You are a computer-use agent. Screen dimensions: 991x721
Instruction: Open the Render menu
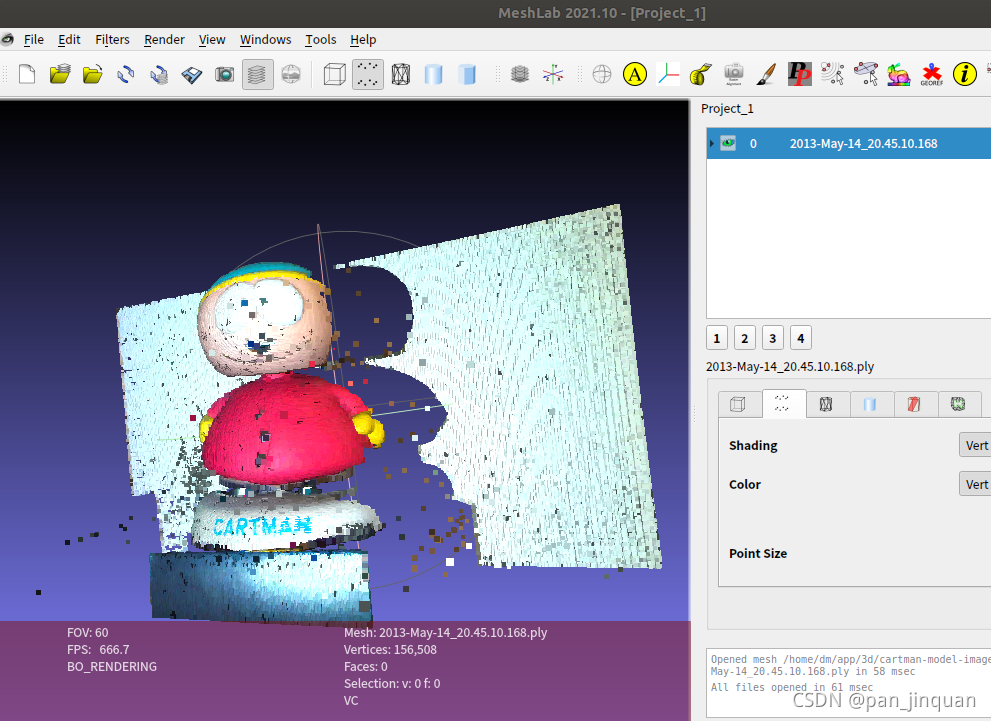(x=164, y=40)
